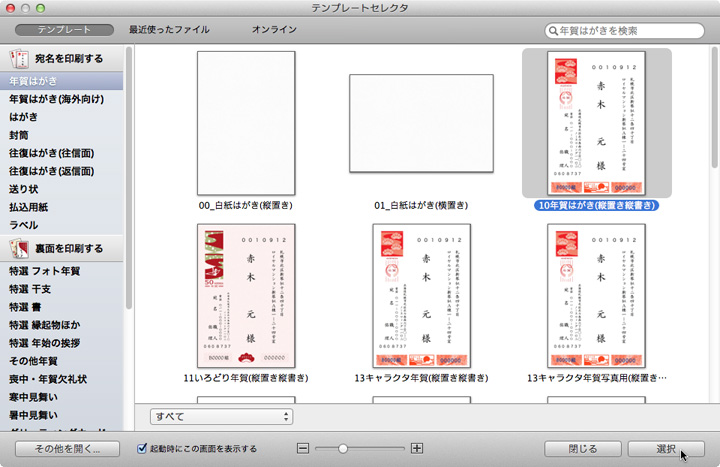The image size is (720, 467).
Task: Open the すべて filter dropdown
Action: [x=221, y=415]
